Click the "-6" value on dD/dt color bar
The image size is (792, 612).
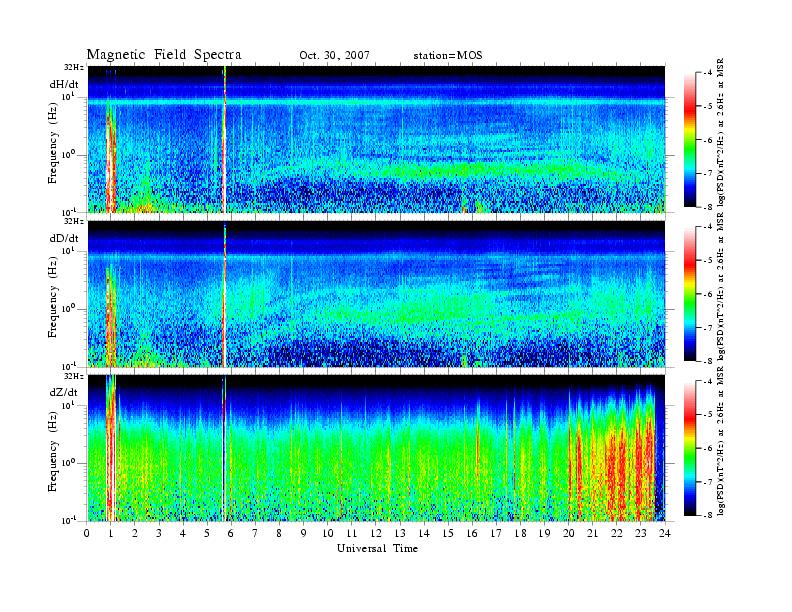(x=707, y=294)
